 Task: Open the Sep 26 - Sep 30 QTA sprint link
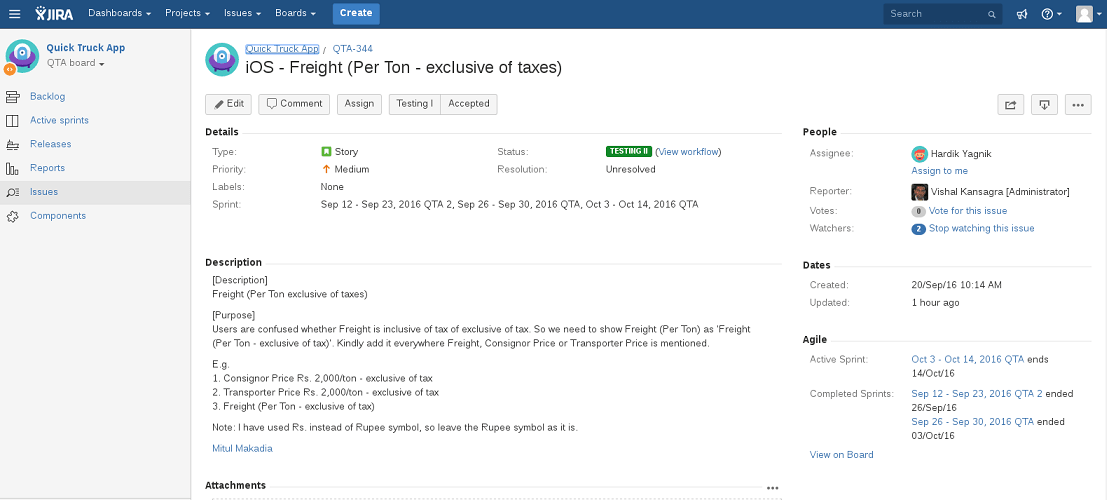click(972, 422)
